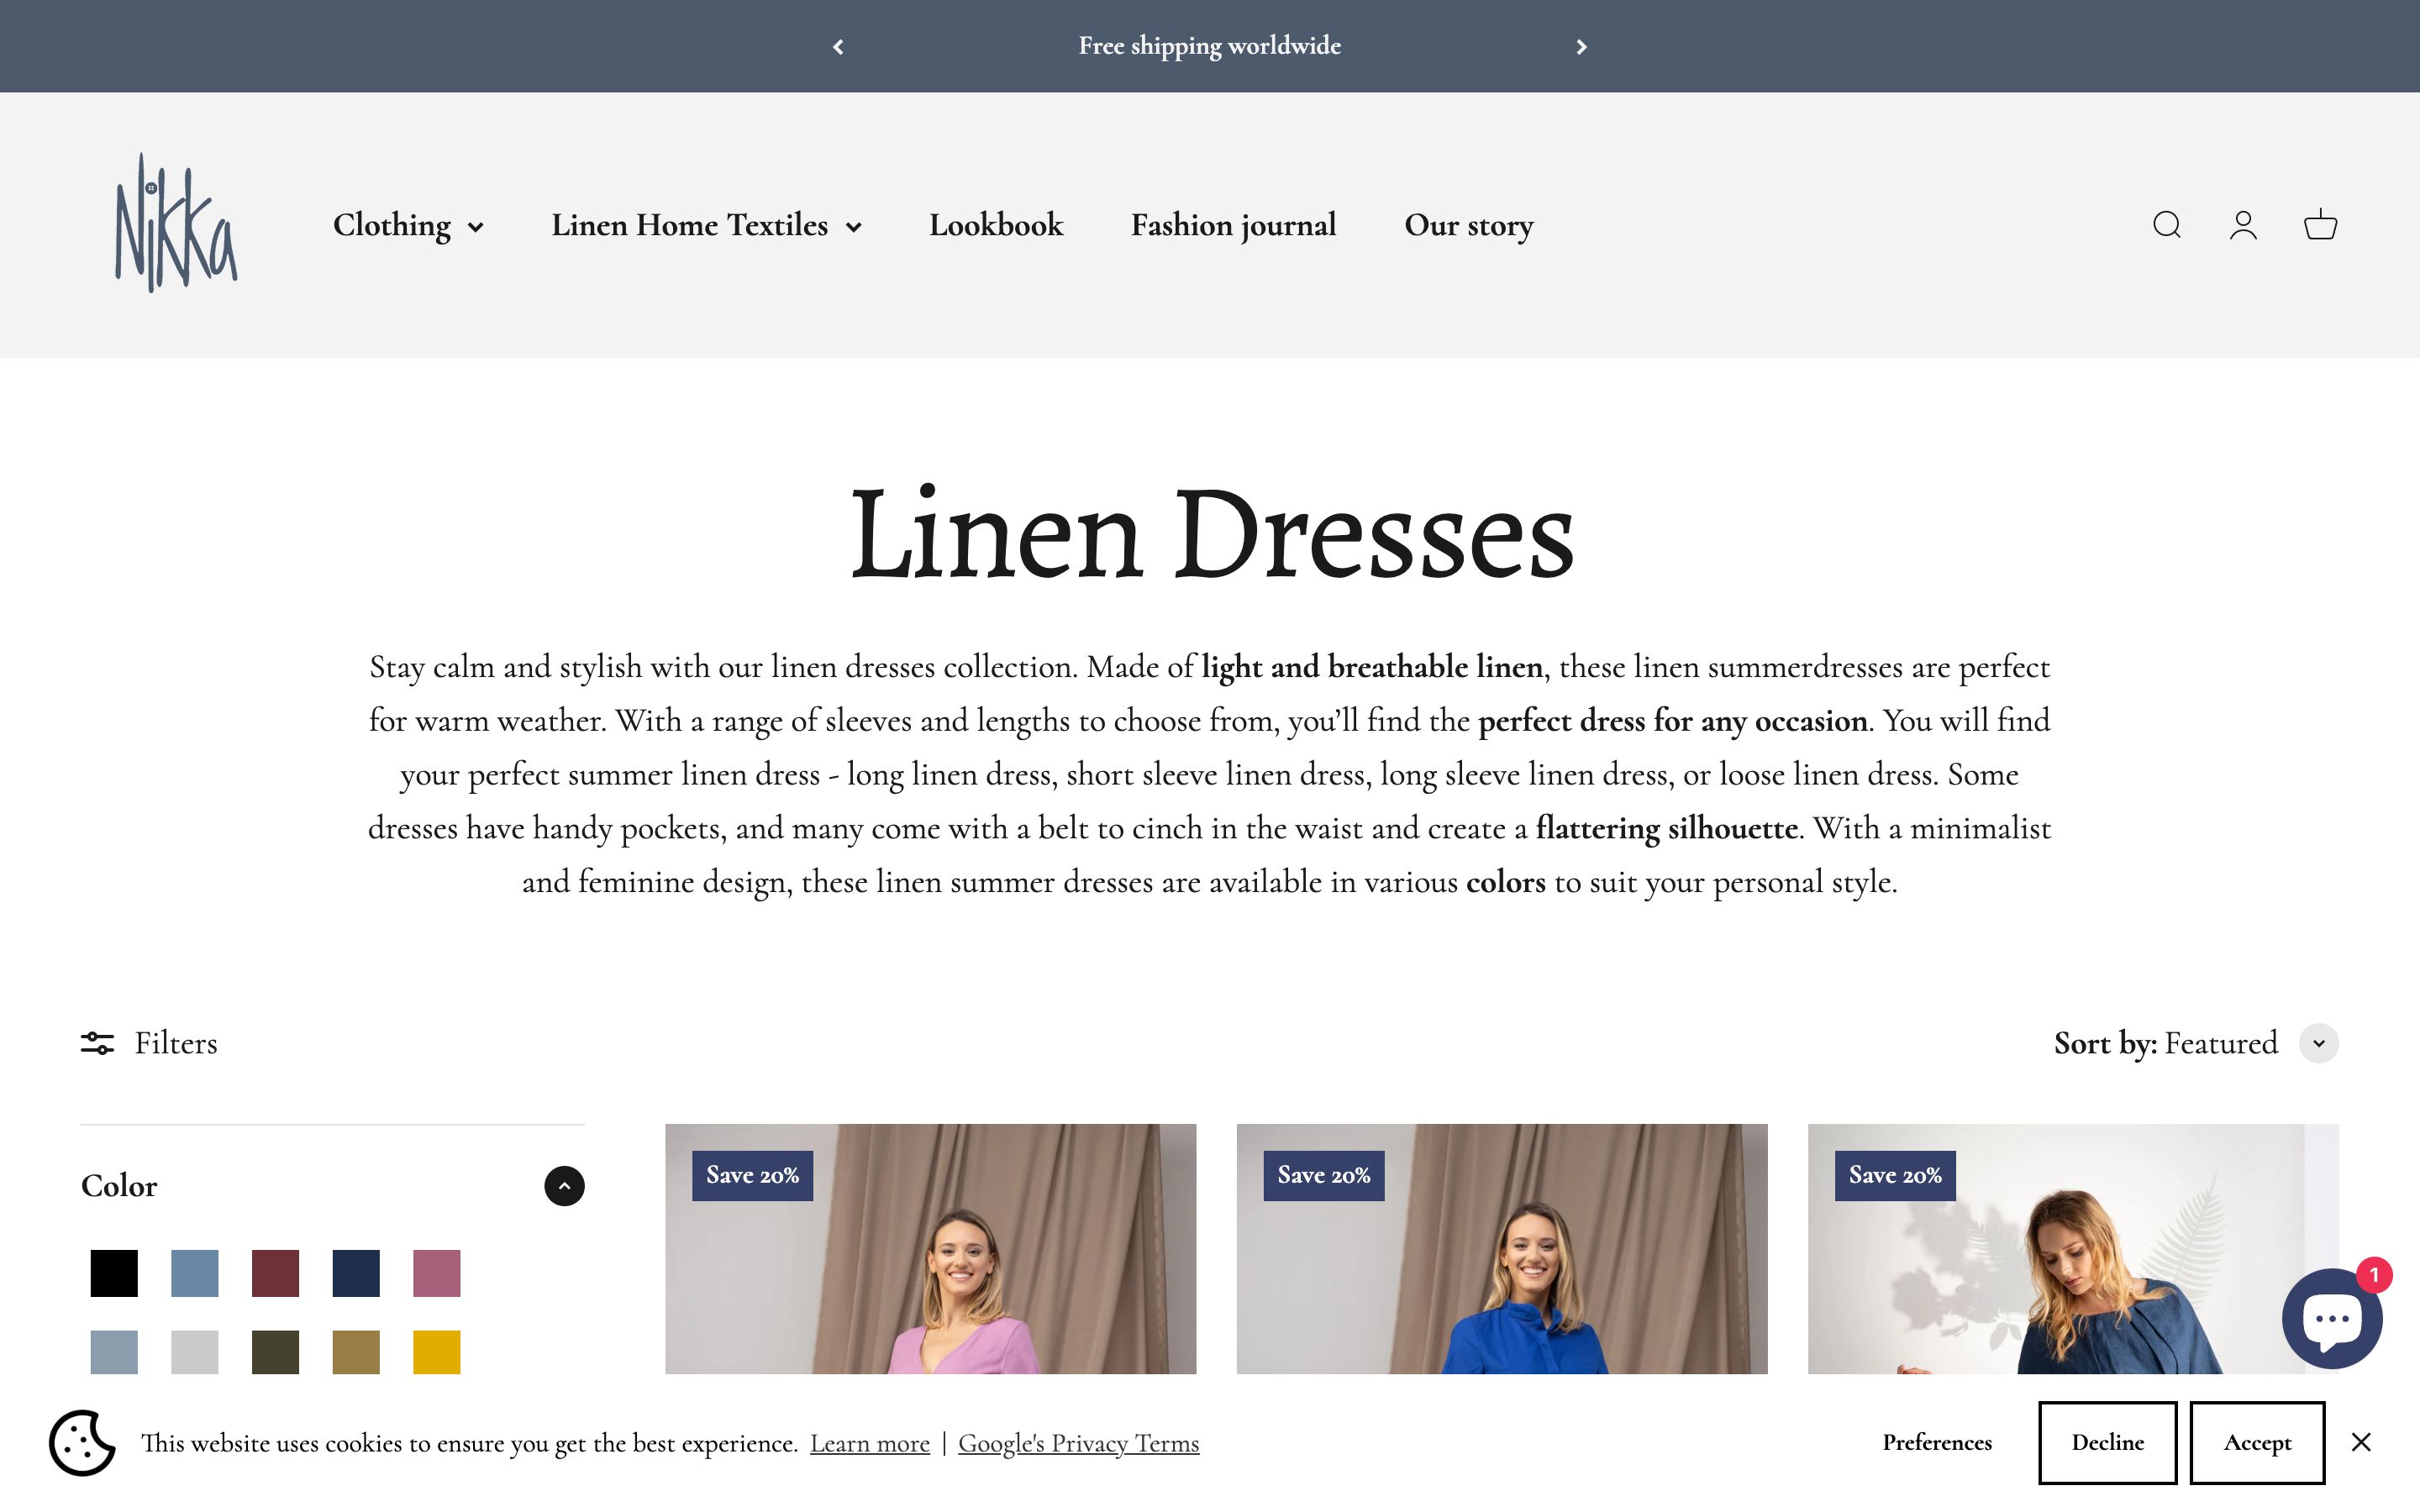Open the Sort by Featured dropdown
The width and height of the screenshot is (2420, 1512).
[2318, 1043]
